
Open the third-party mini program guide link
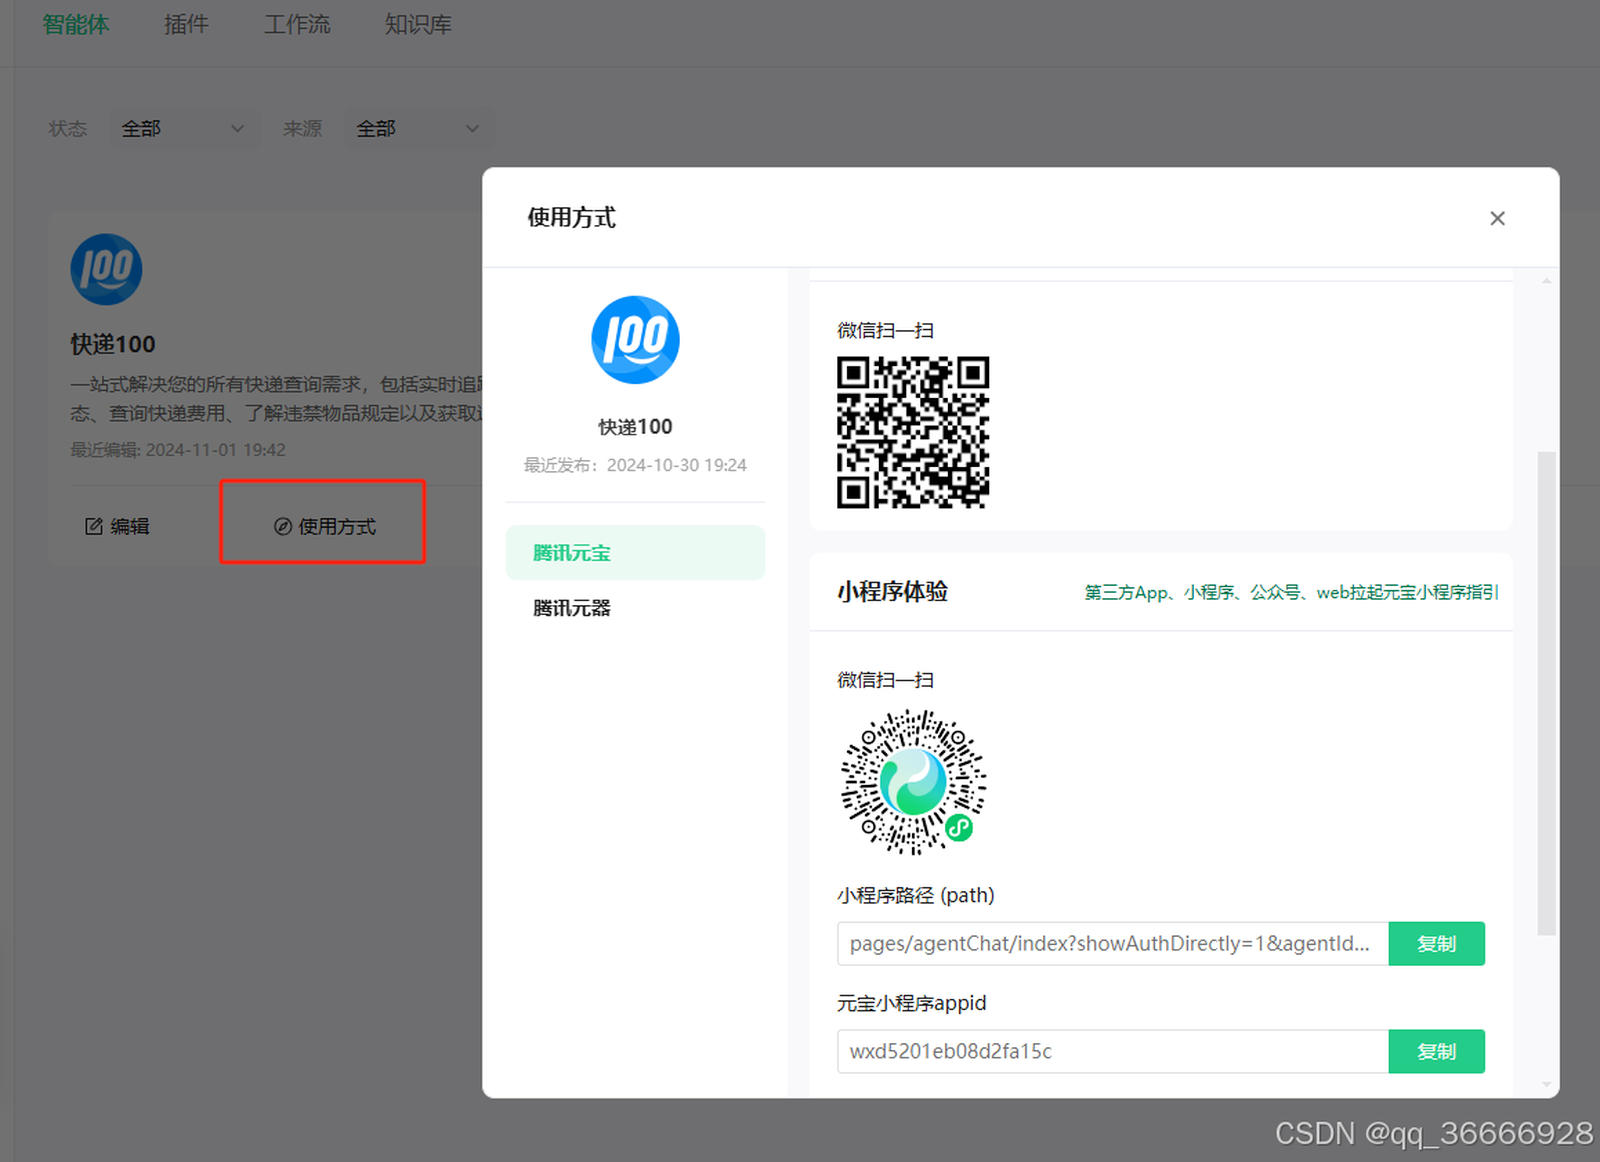coord(1291,593)
